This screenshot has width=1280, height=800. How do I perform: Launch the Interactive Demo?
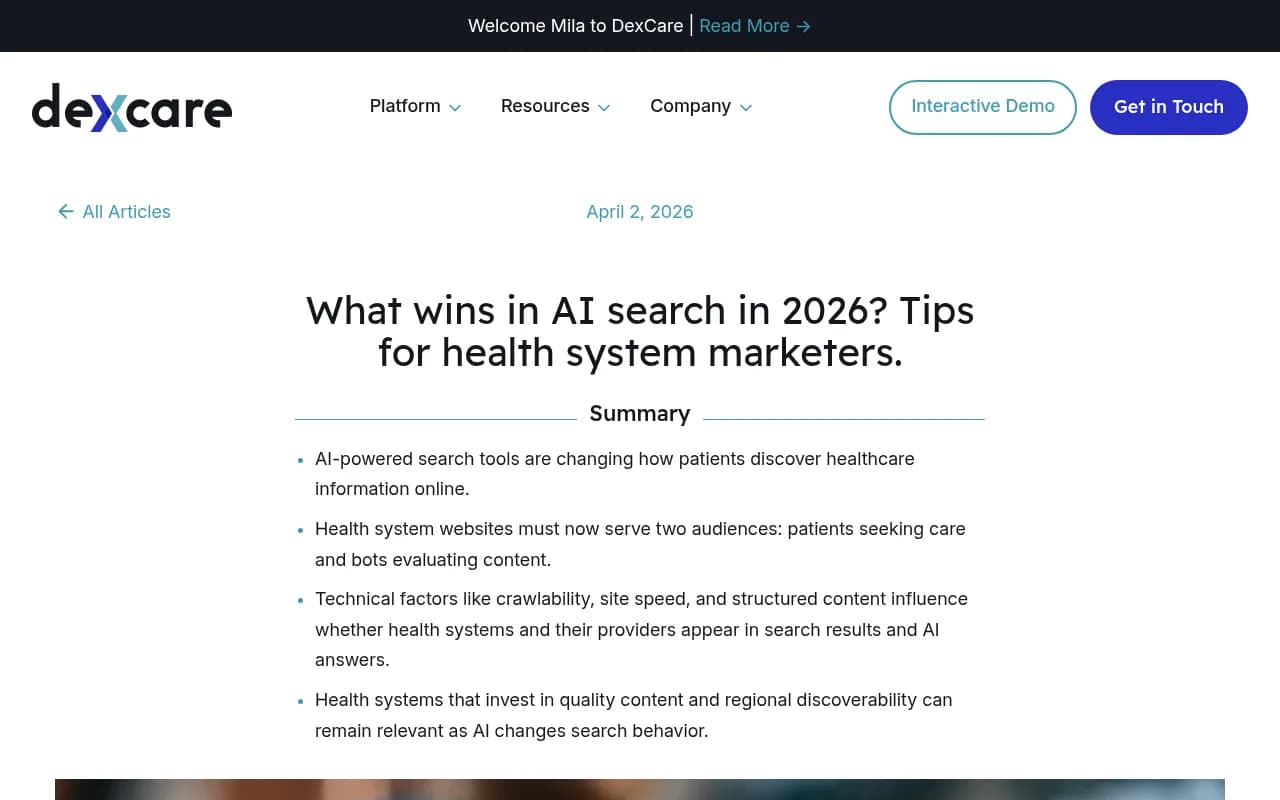click(983, 107)
